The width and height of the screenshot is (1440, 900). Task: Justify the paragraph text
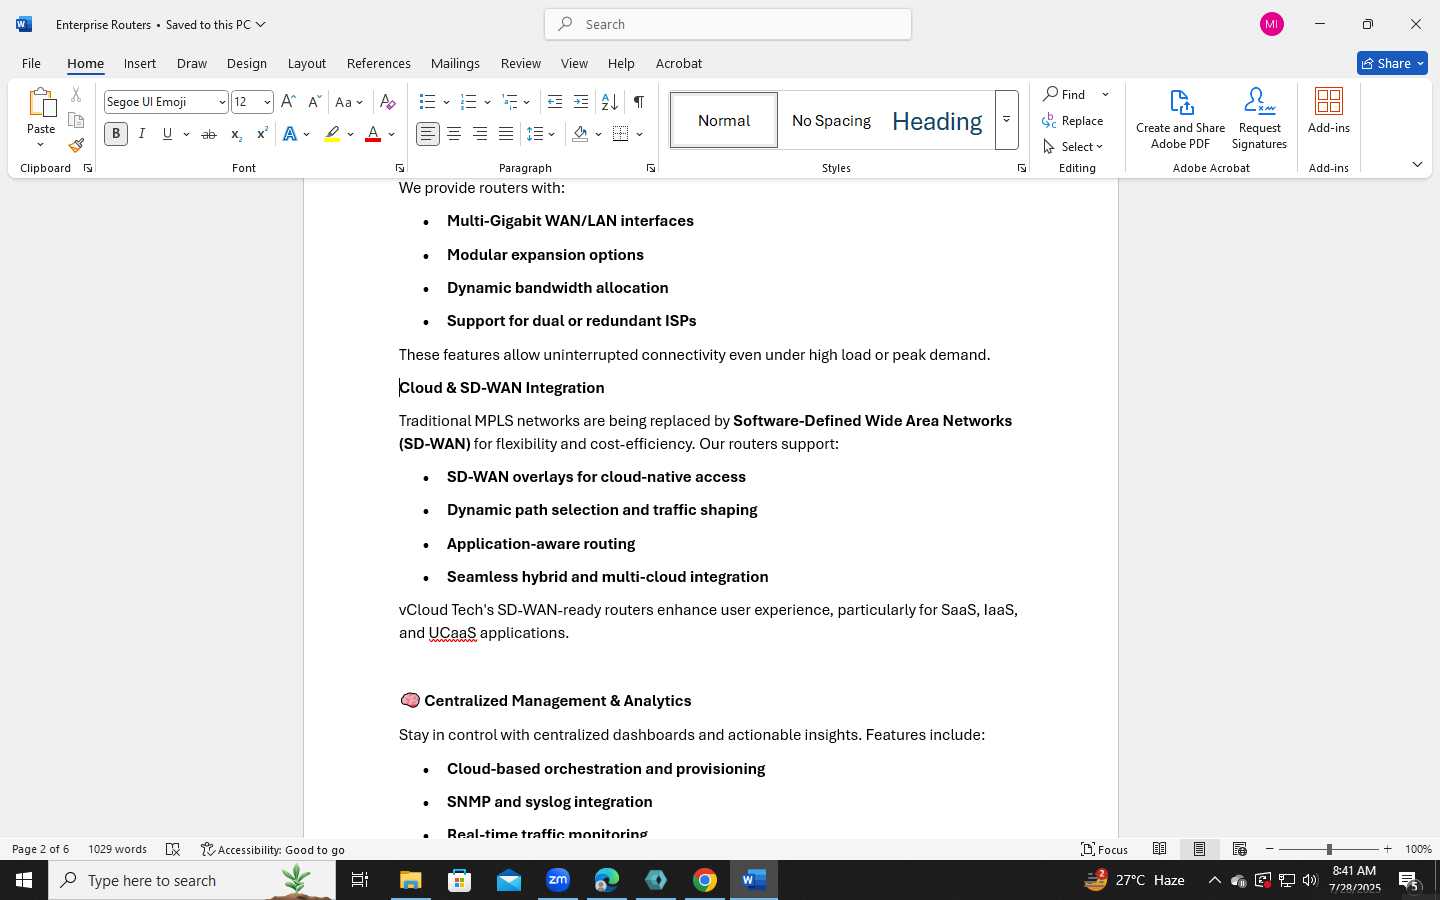click(x=506, y=134)
